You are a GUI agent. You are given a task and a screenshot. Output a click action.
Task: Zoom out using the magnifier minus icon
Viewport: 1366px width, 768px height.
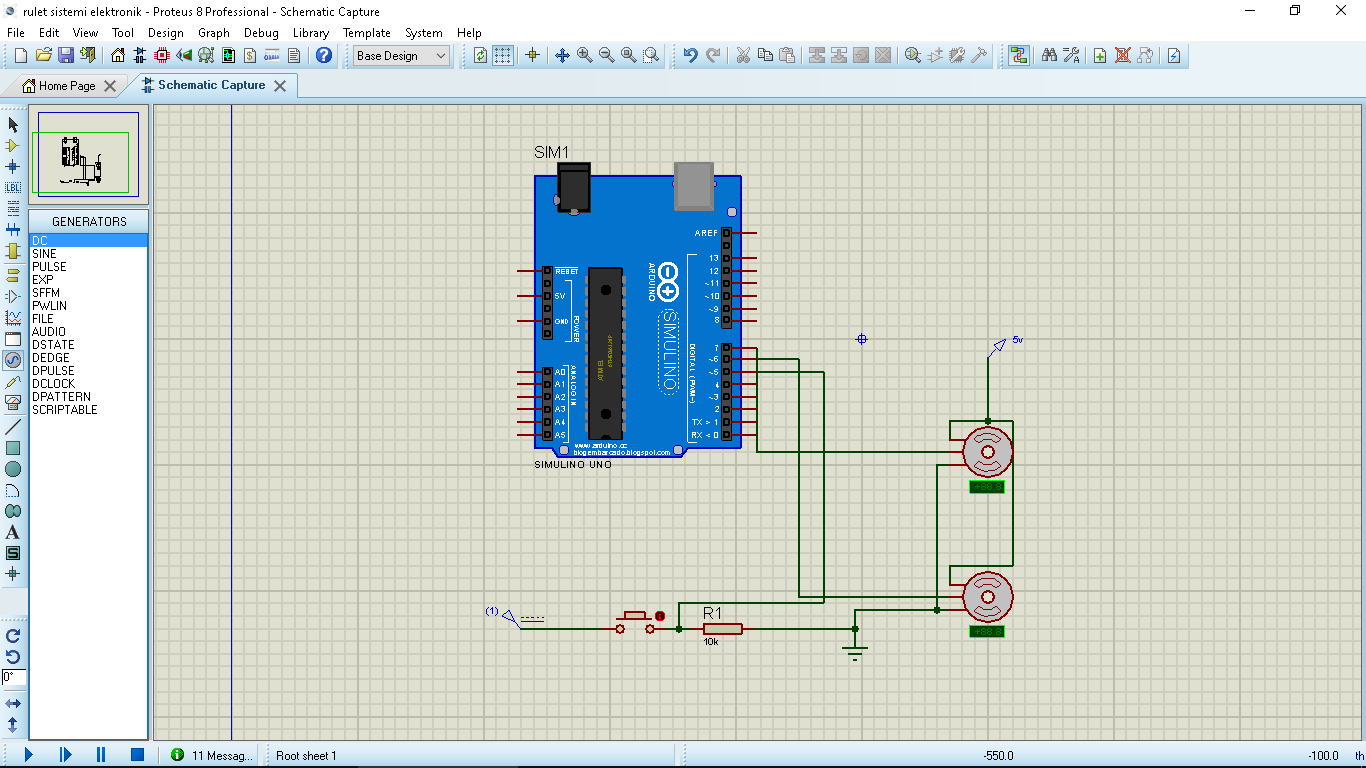point(606,56)
